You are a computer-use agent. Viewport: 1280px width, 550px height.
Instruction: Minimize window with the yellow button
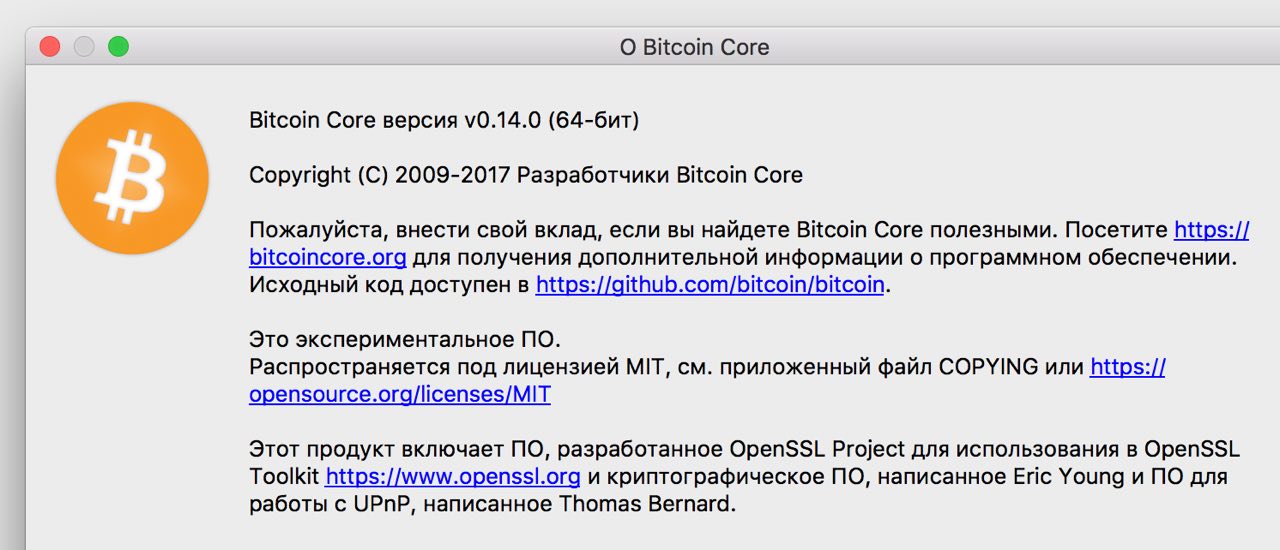click(x=84, y=46)
